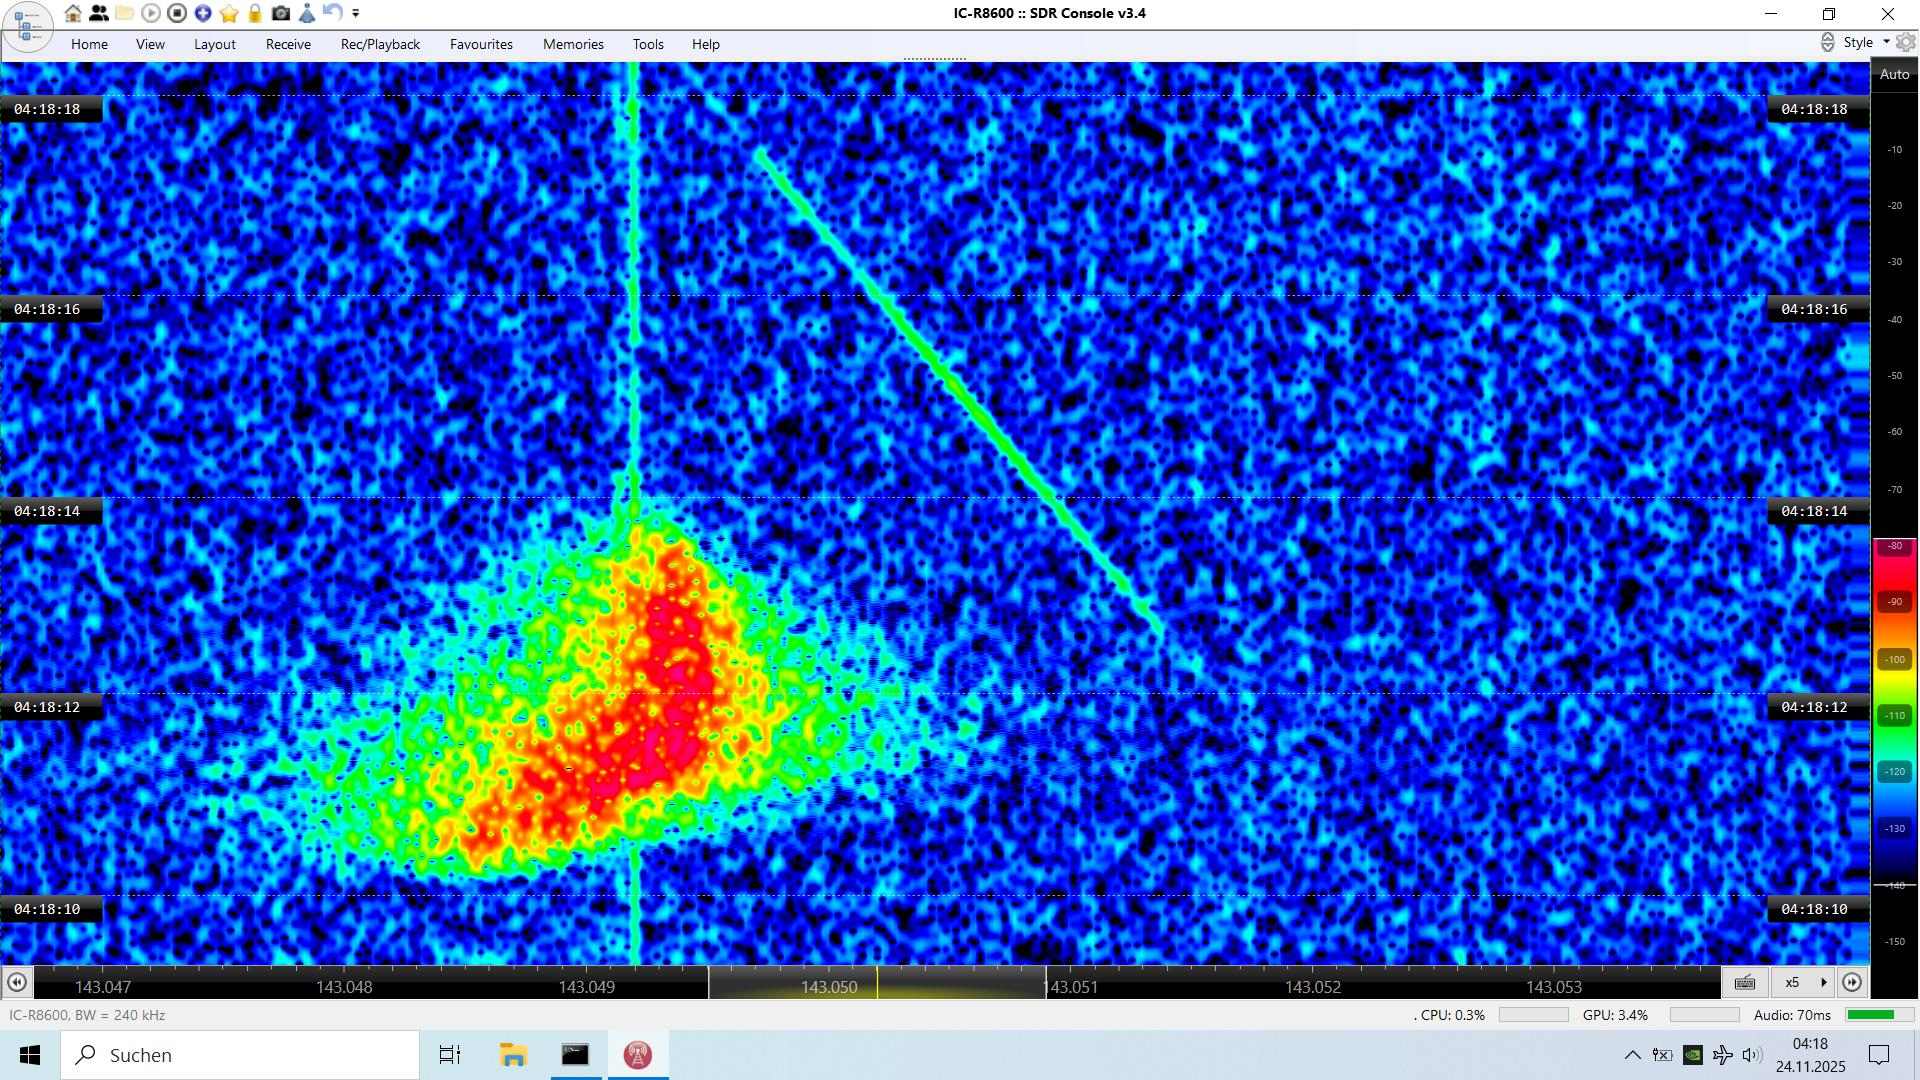Open the Memories ribbon tab
This screenshot has width=1920, height=1080.
point(573,44)
